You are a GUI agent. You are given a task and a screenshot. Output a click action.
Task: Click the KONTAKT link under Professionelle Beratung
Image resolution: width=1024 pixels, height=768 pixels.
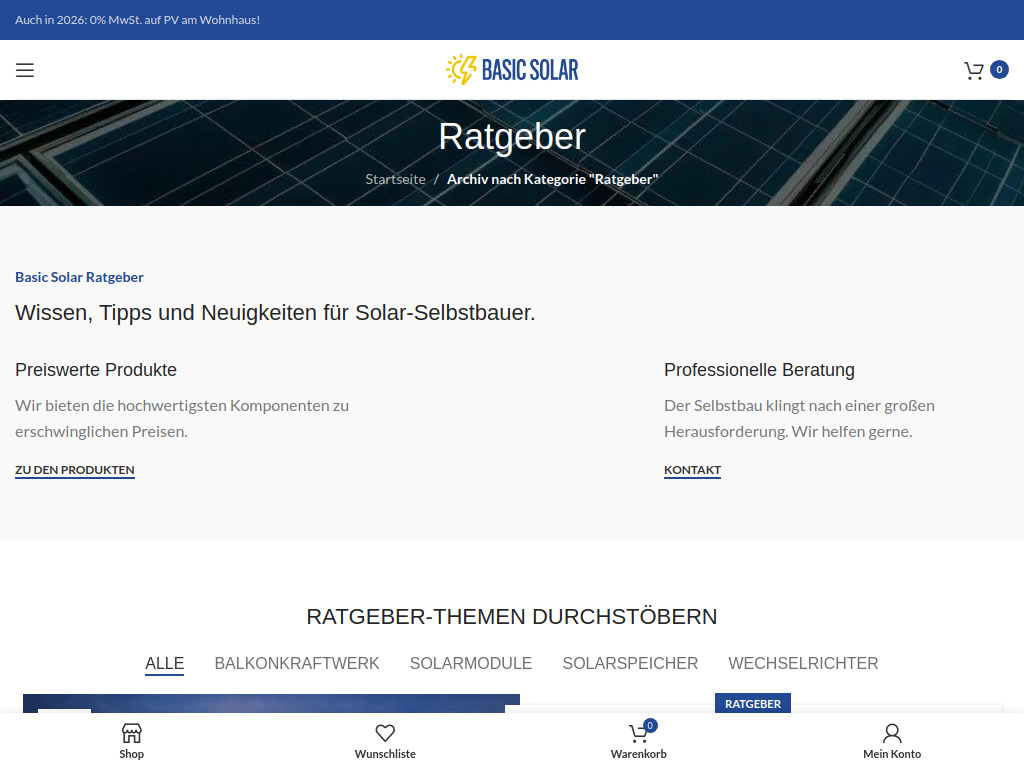click(692, 470)
